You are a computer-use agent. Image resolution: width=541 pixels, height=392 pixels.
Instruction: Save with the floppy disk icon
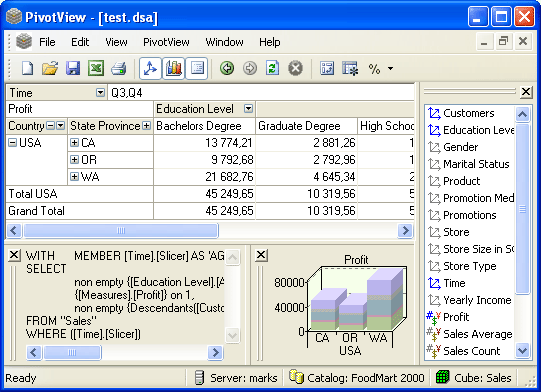point(73,68)
